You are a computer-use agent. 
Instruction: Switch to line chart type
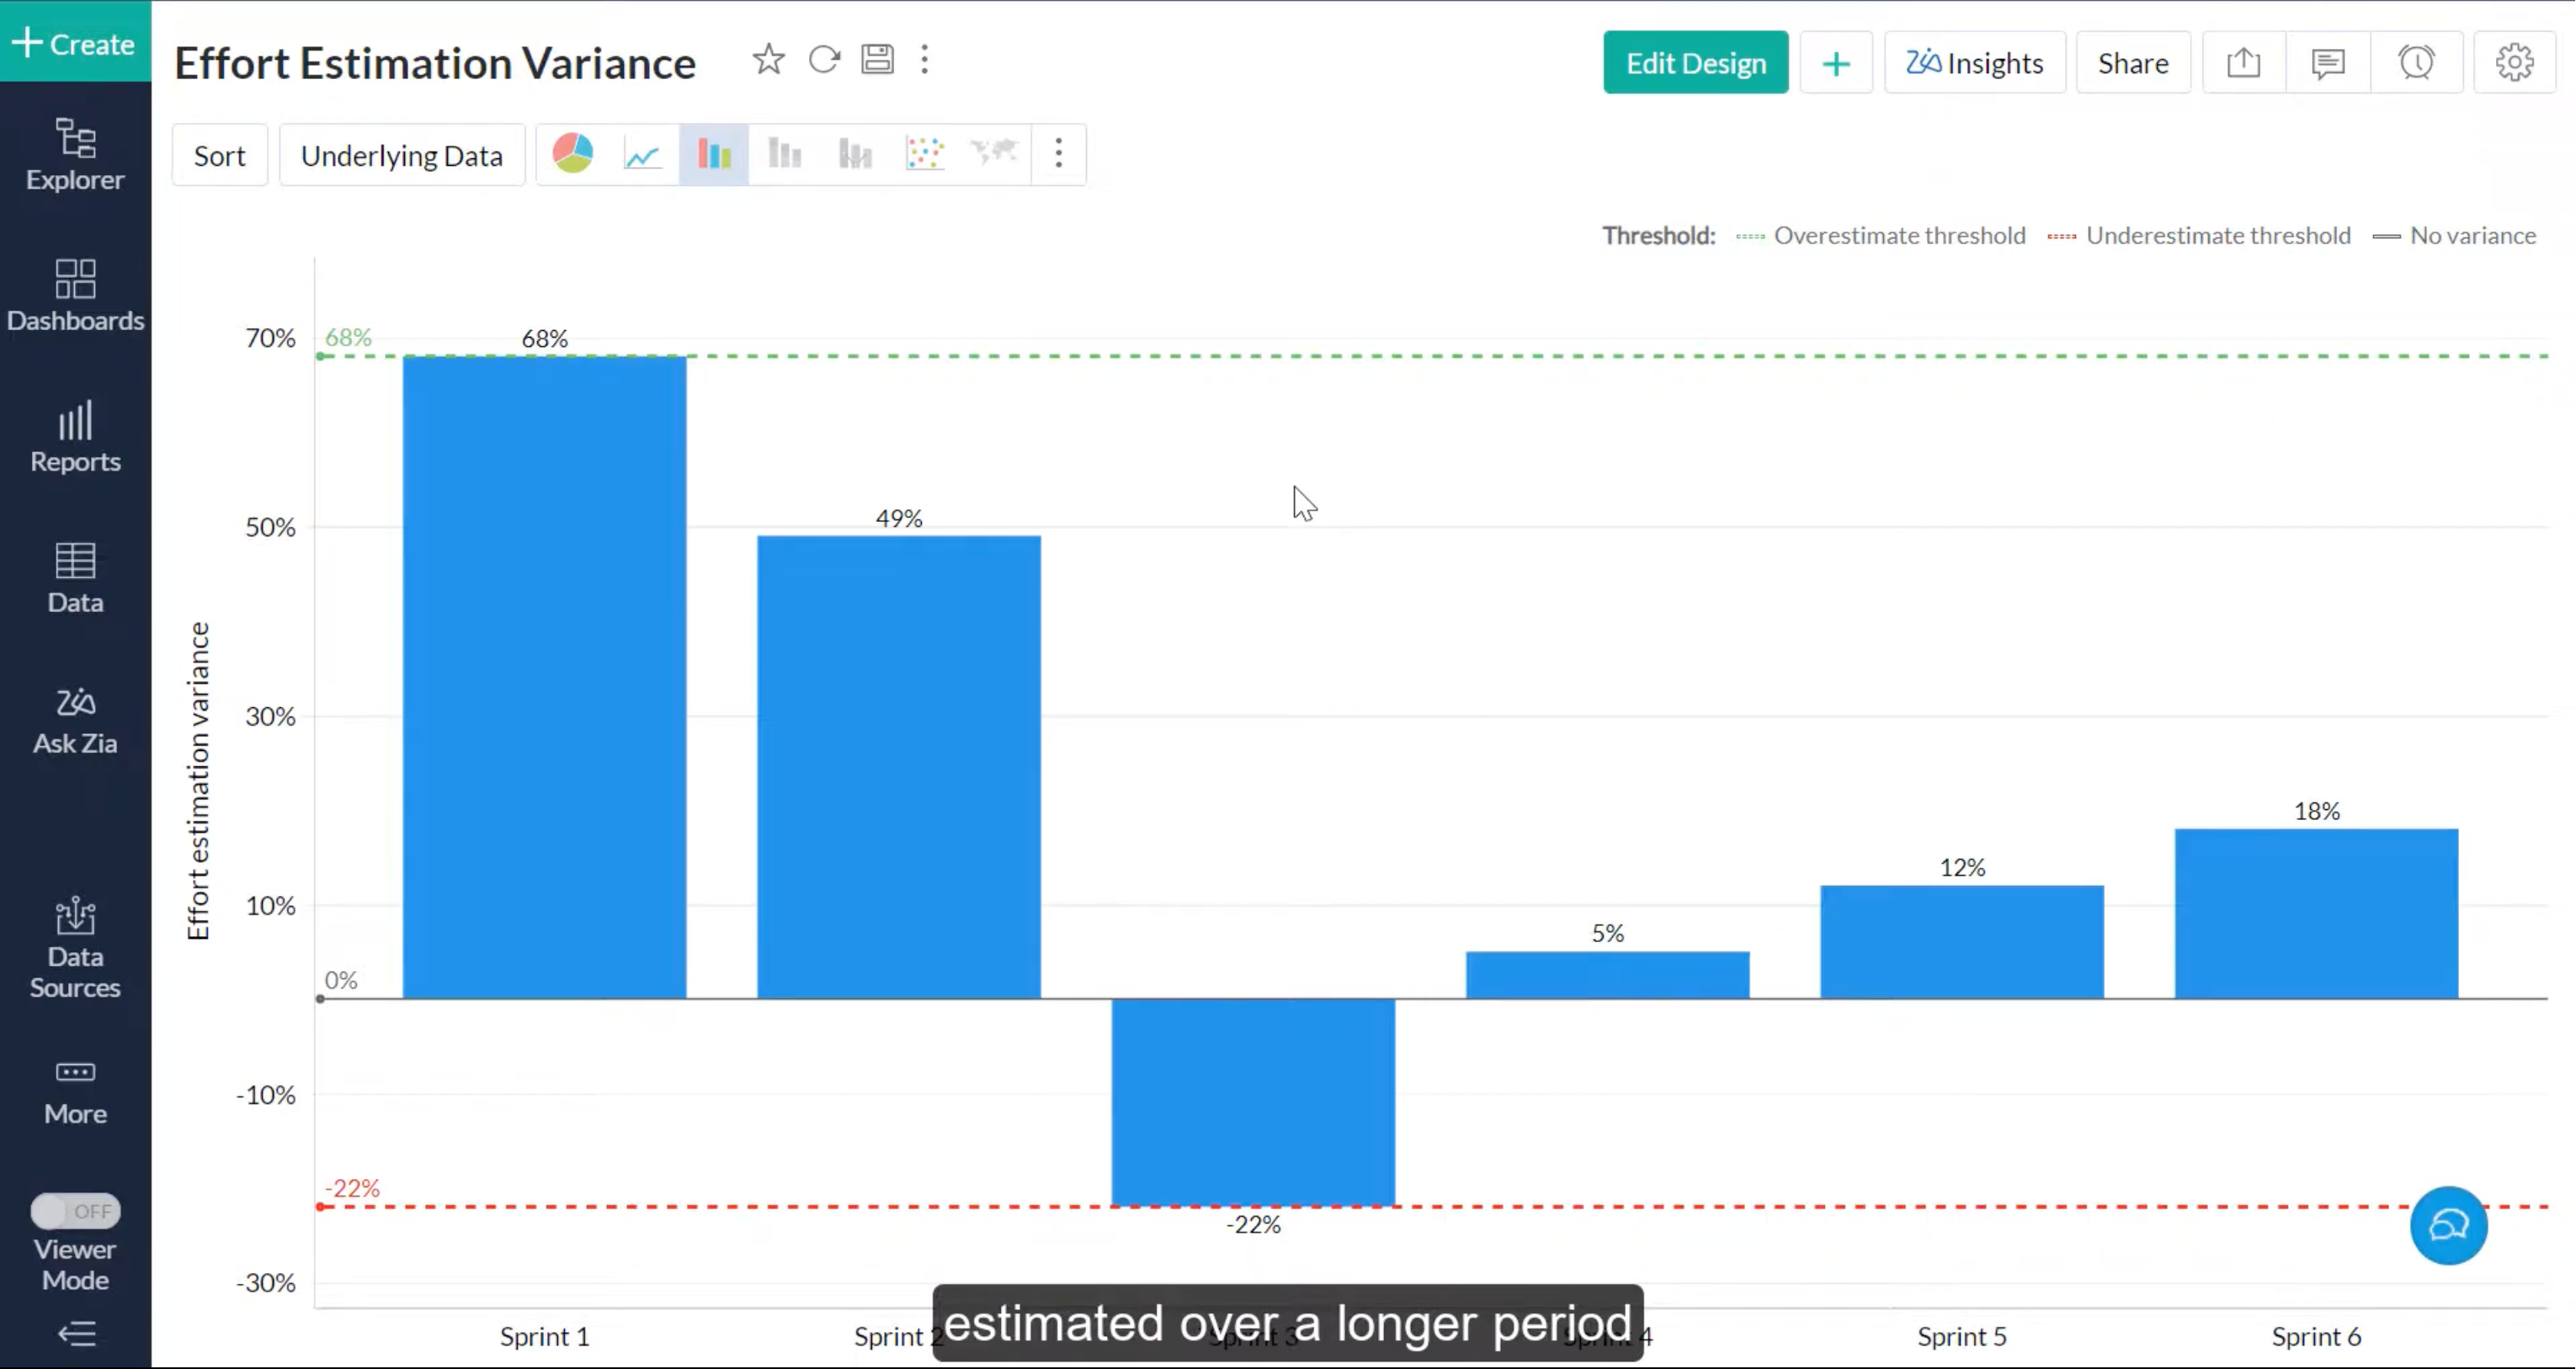pyautogui.click(x=643, y=154)
